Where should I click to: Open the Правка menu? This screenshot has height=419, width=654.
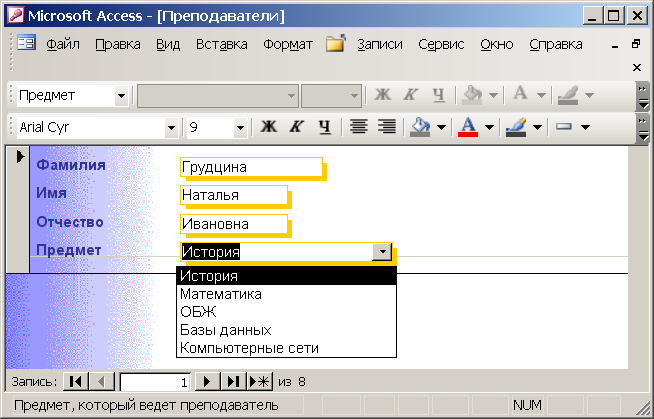tap(118, 44)
